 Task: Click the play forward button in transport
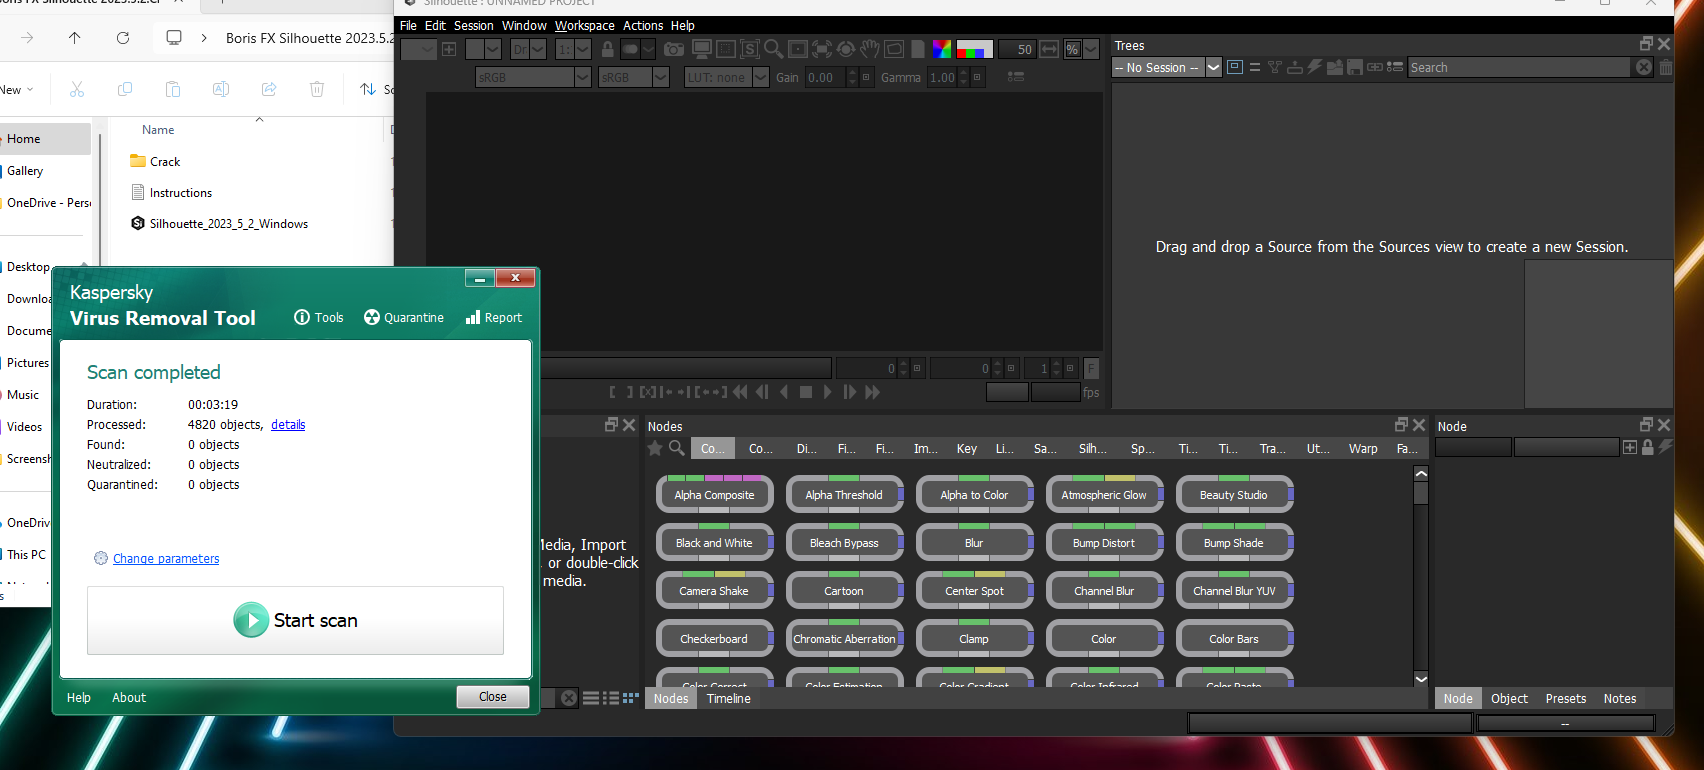(827, 392)
